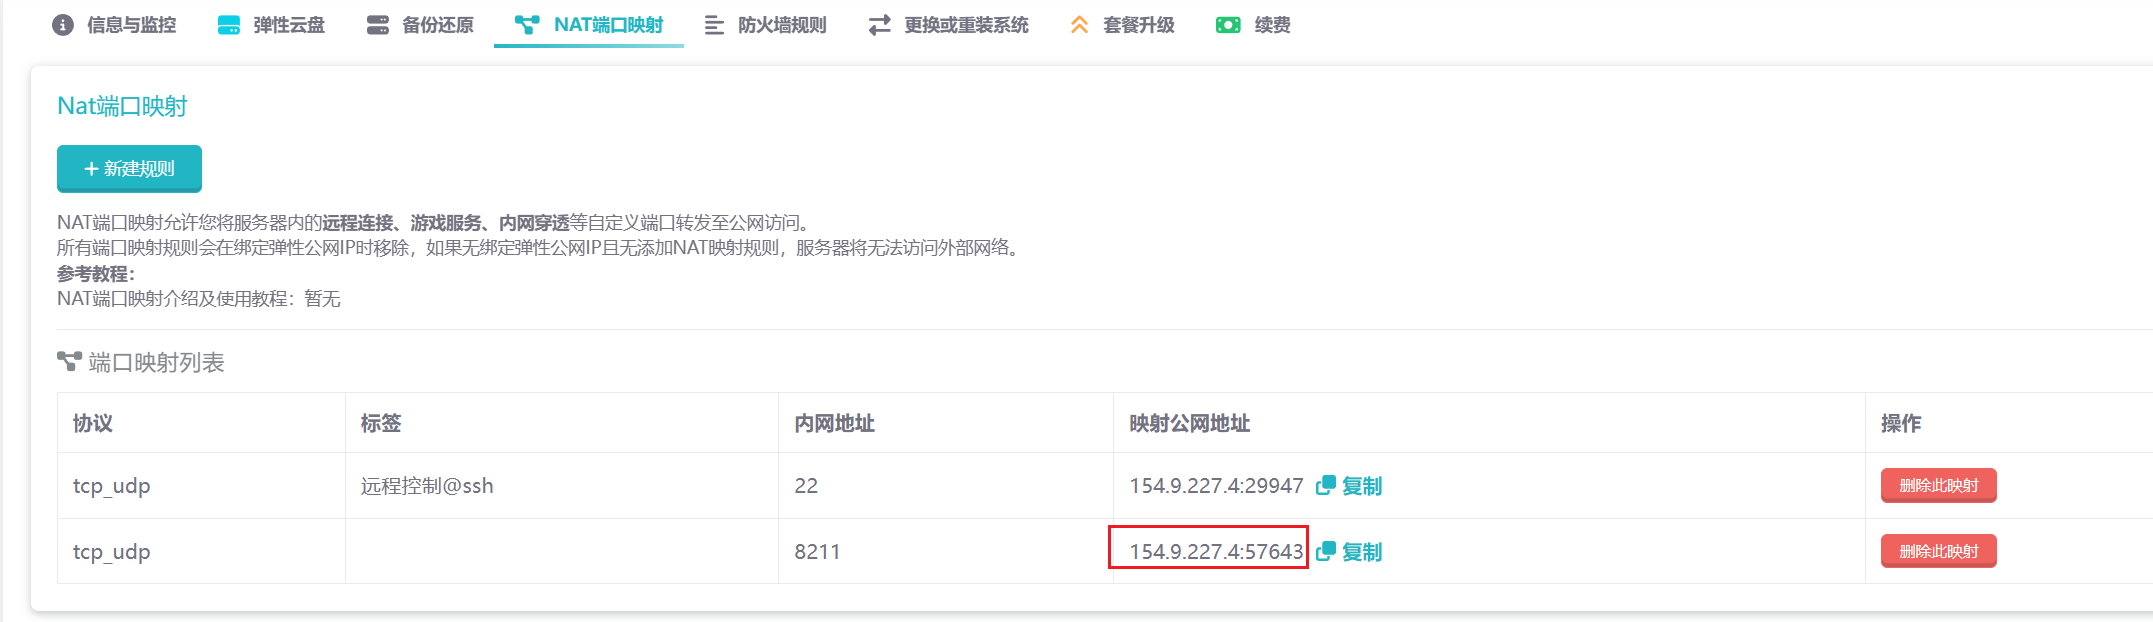Click the green money icon beside 续费
2153x622 pixels.
pos(1228,25)
